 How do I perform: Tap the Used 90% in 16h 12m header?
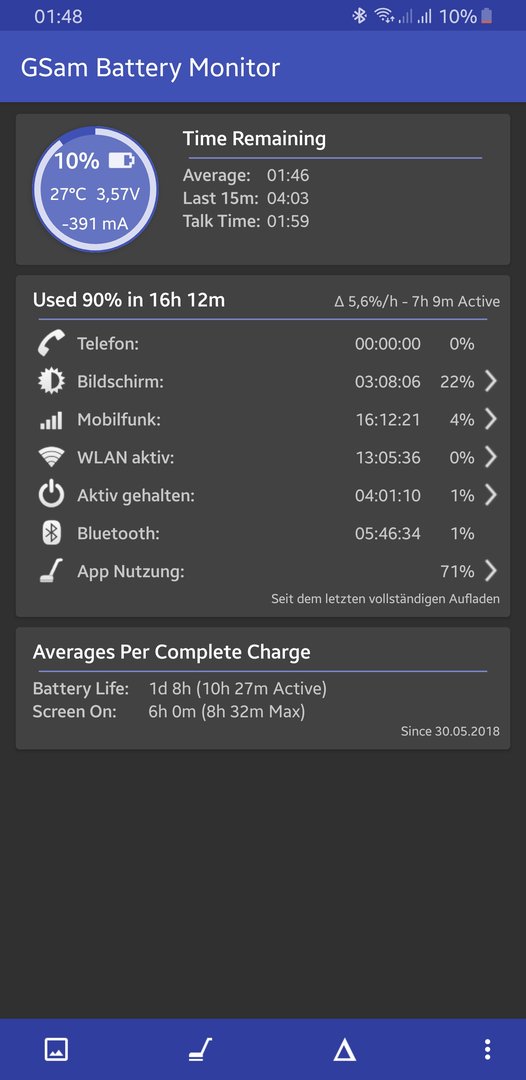point(129,300)
